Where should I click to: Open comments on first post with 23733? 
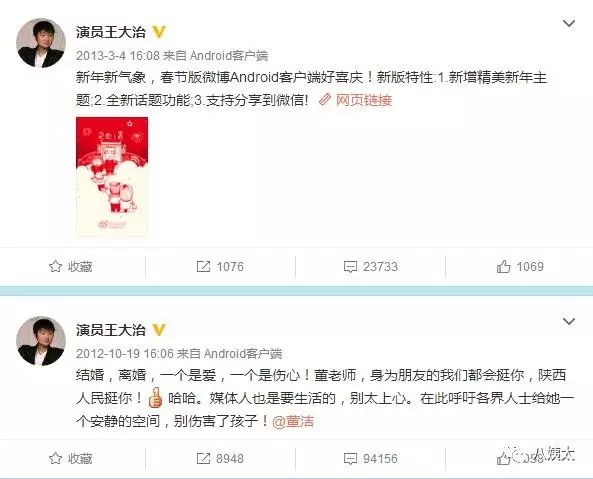(371, 267)
